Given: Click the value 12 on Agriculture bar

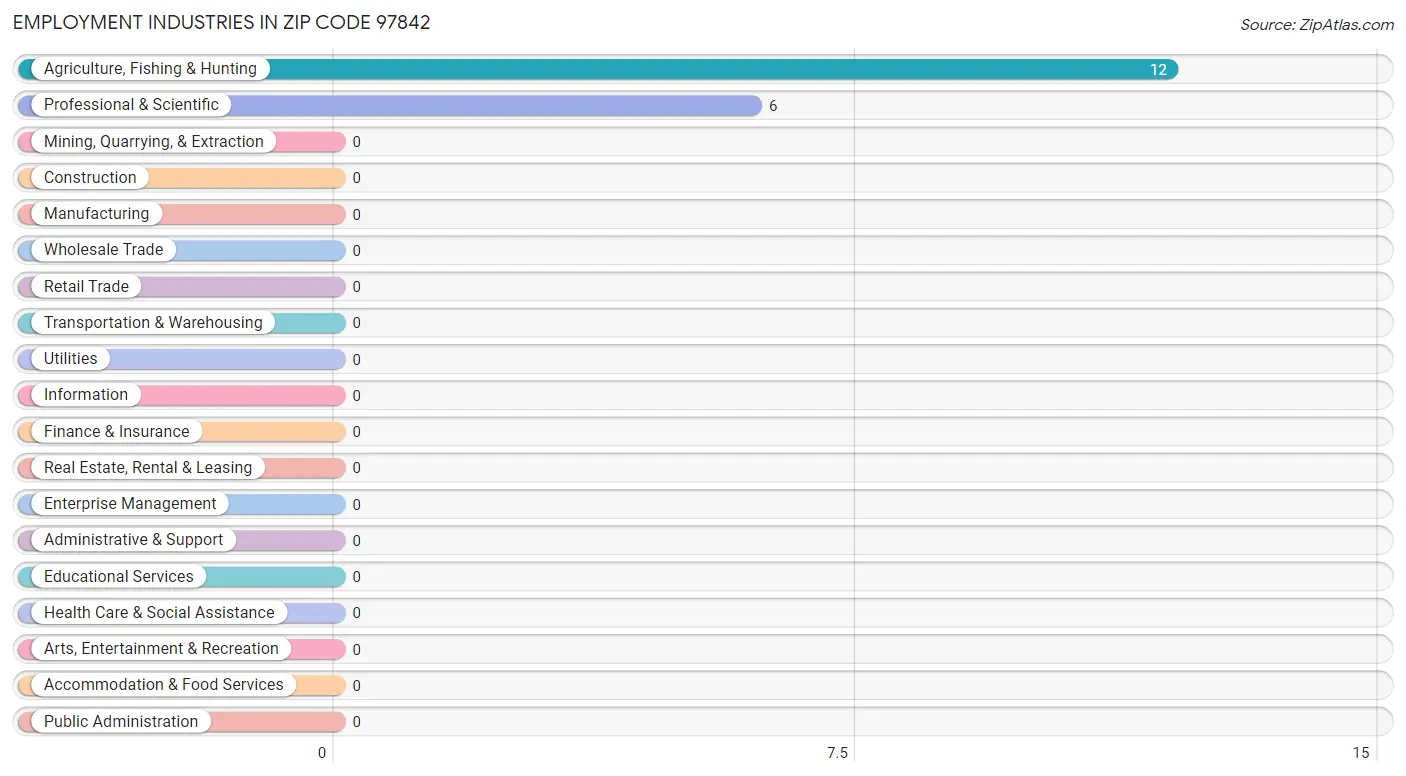Looking at the screenshot, I should point(1158,70).
